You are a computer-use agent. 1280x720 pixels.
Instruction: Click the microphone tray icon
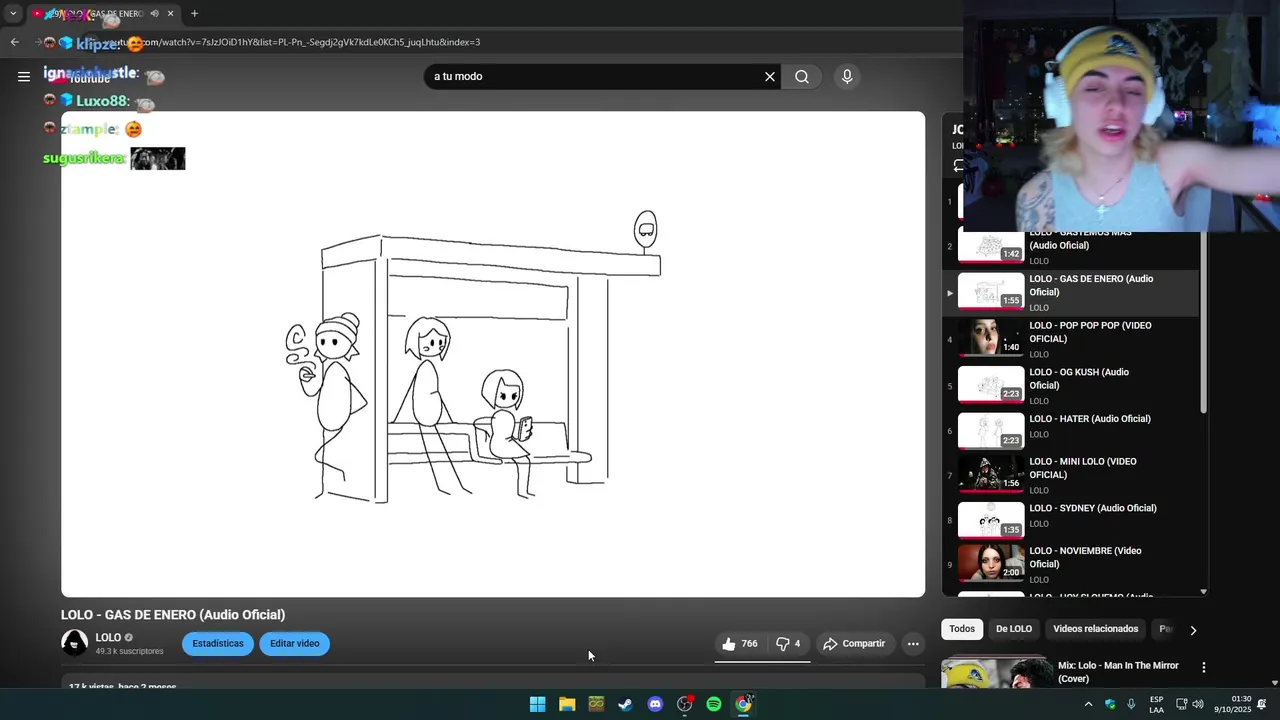[x=1131, y=704]
